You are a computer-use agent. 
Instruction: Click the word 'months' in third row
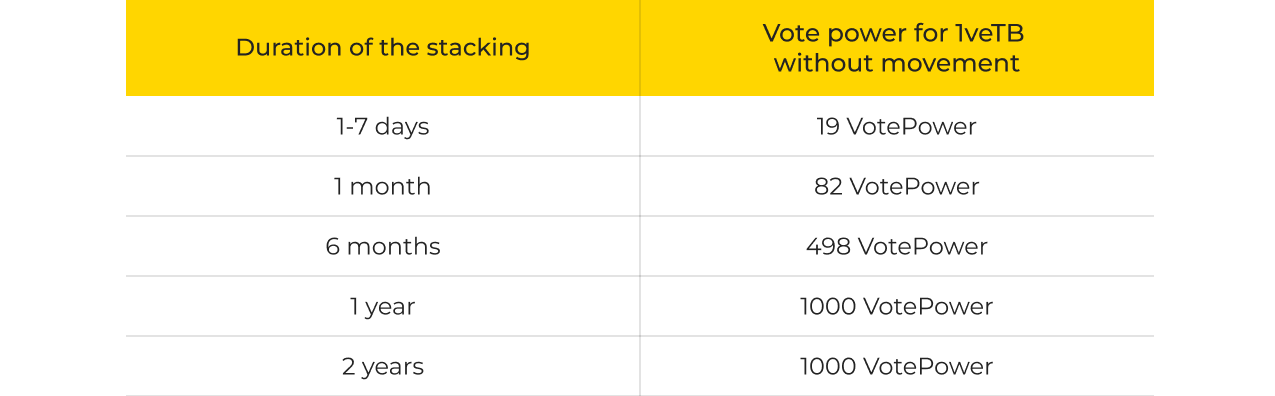pos(393,247)
